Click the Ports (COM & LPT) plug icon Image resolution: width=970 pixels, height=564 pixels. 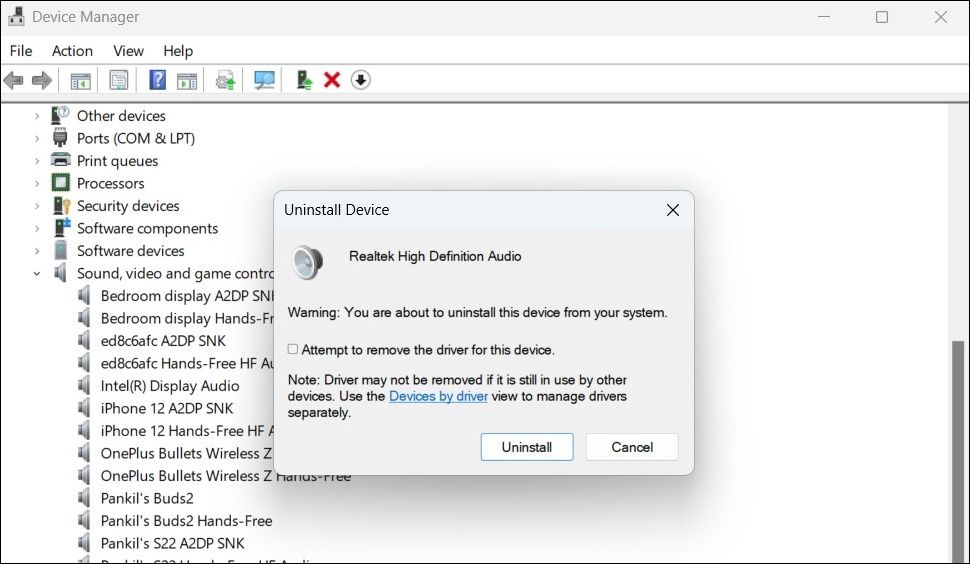(60, 138)
